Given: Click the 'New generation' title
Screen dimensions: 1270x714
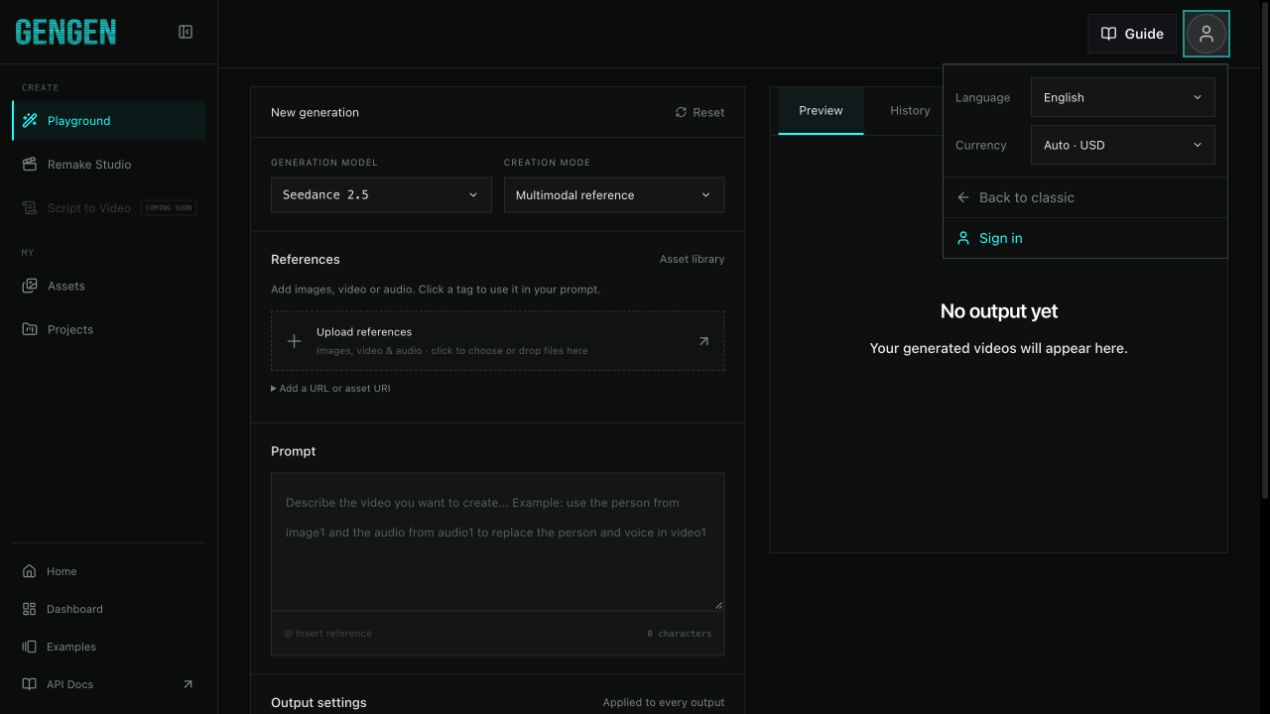Looking at the screenshot, I should [x=315, y=112].
